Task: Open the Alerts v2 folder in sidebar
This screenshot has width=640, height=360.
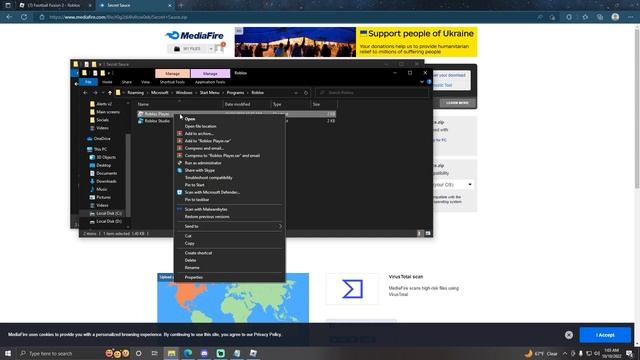Action: pyautogui.click(x=104, y=104)
